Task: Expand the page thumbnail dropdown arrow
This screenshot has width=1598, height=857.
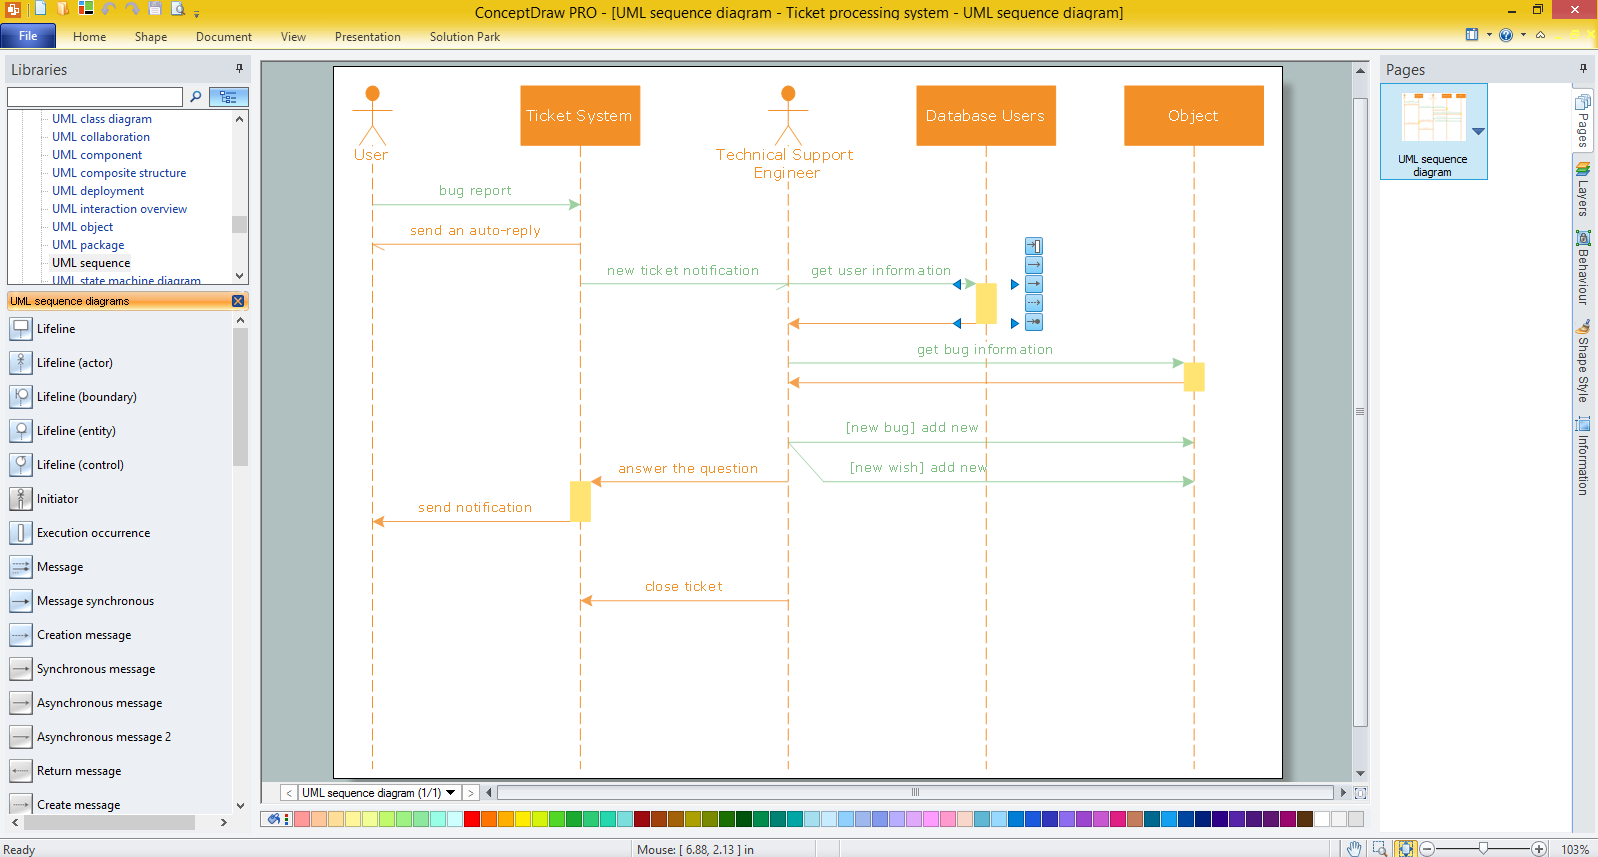Action: pos(1478,131)
